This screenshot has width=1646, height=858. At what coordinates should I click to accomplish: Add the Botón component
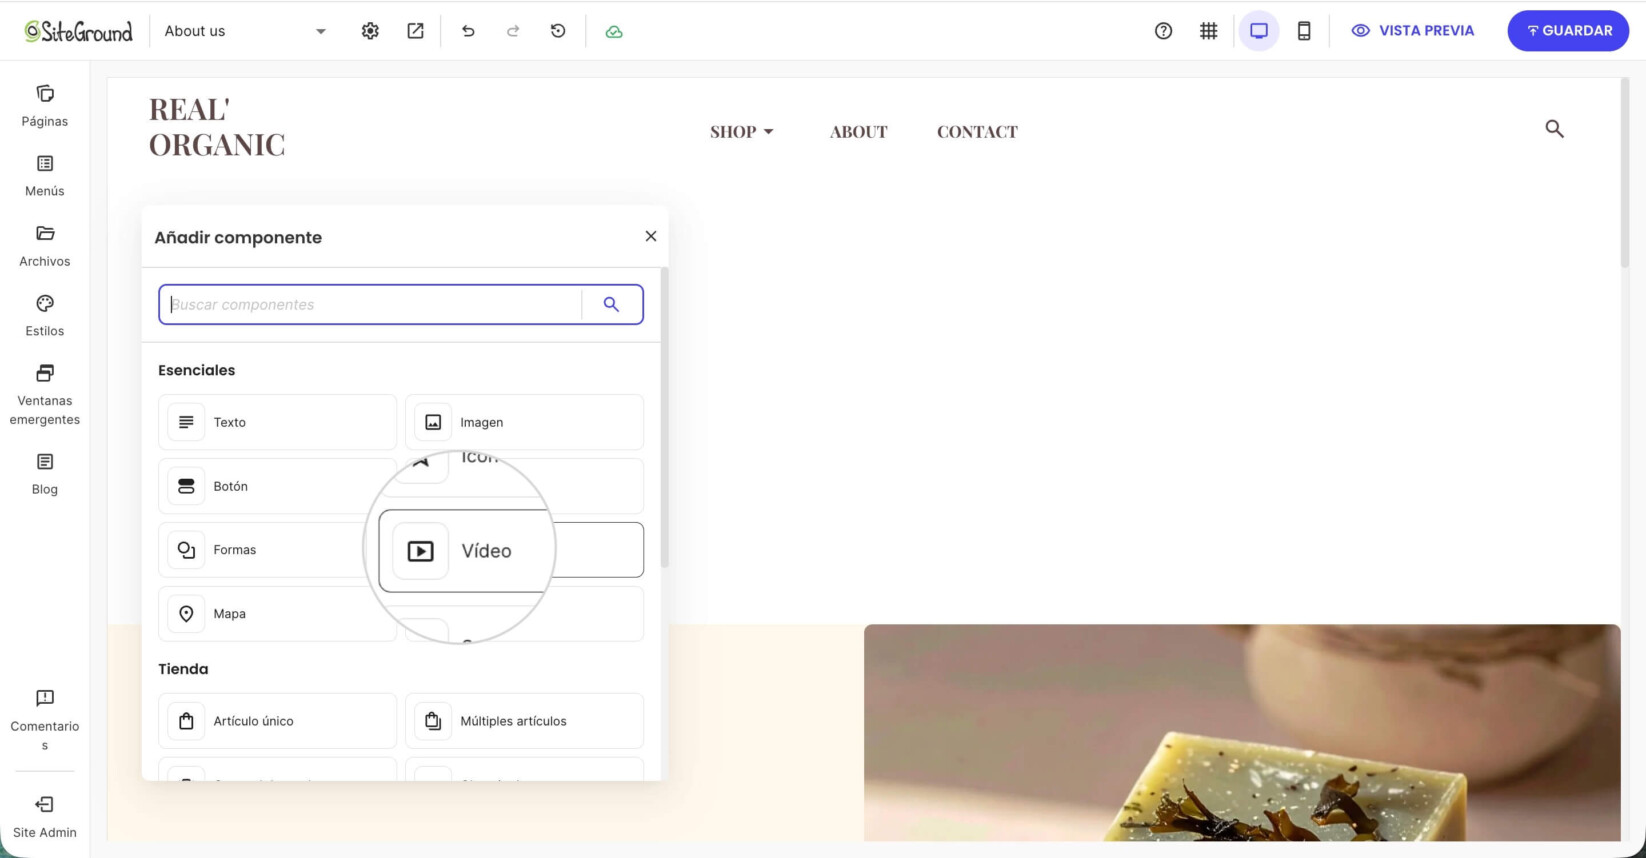click(x=277, y=486)
